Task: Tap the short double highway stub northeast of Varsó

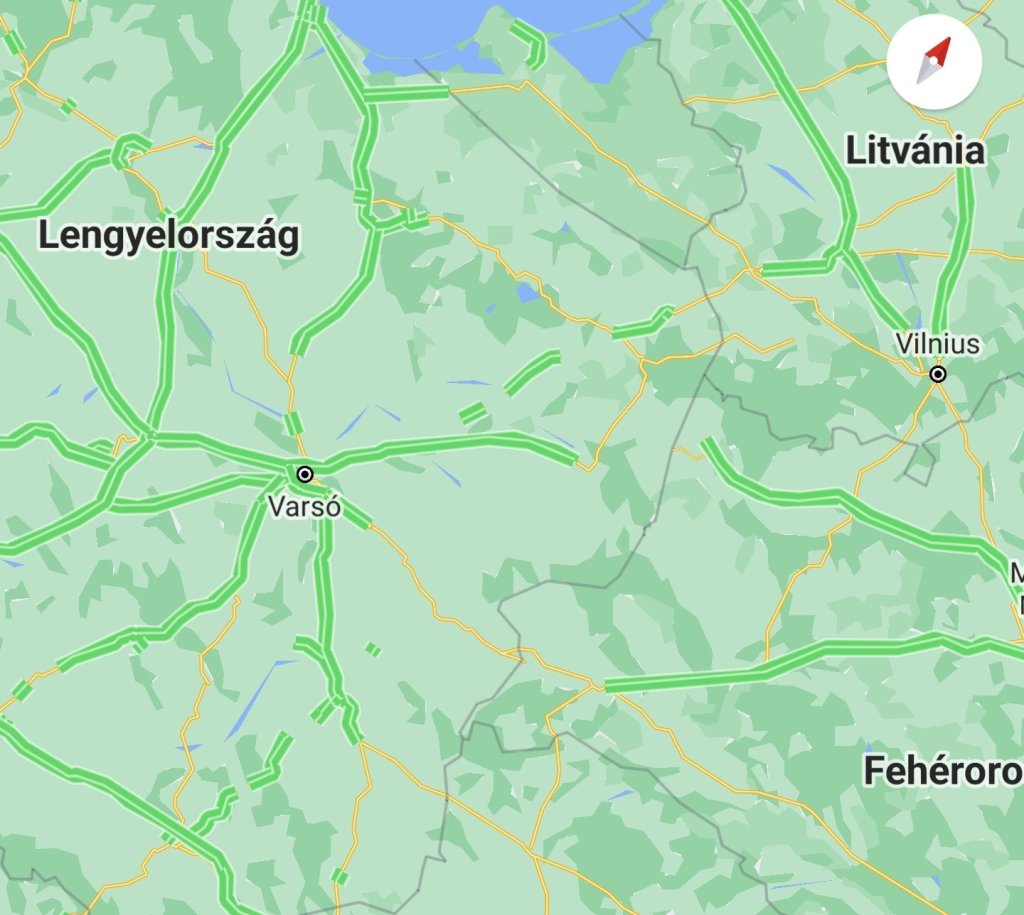Action: (473, 413)
